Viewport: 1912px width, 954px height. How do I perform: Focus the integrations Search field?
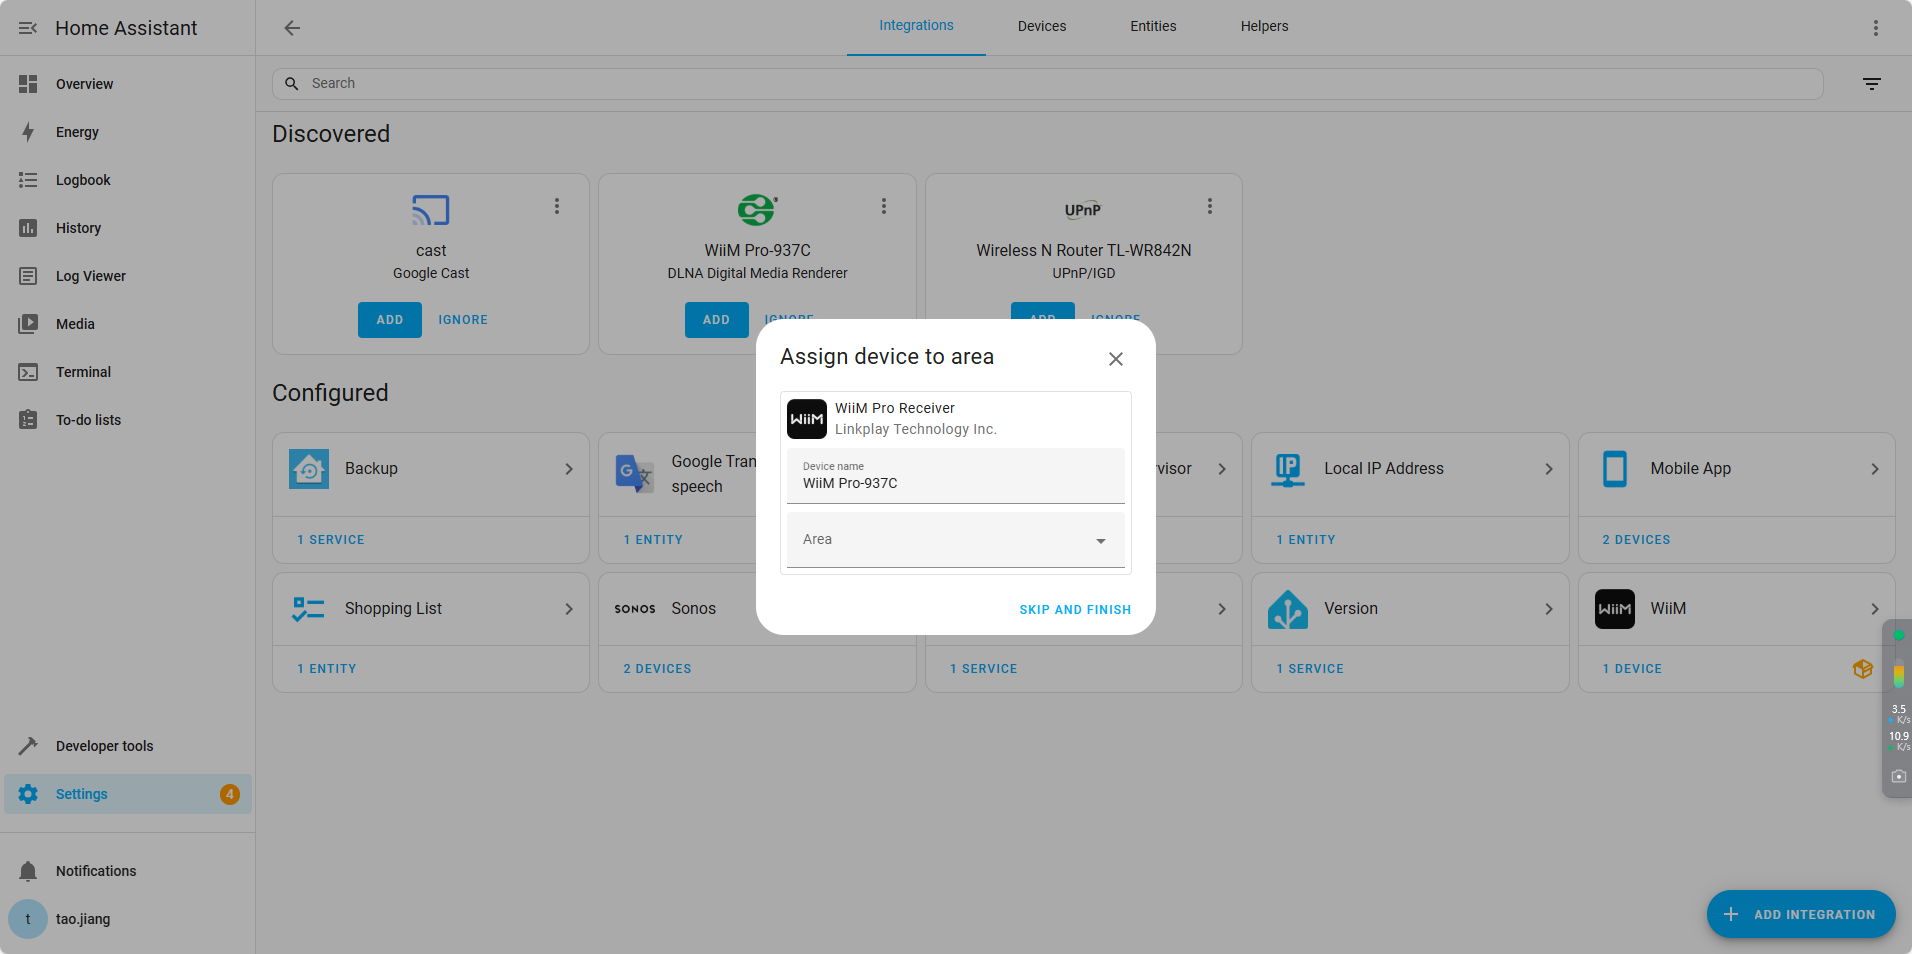tap(1047, 84)
